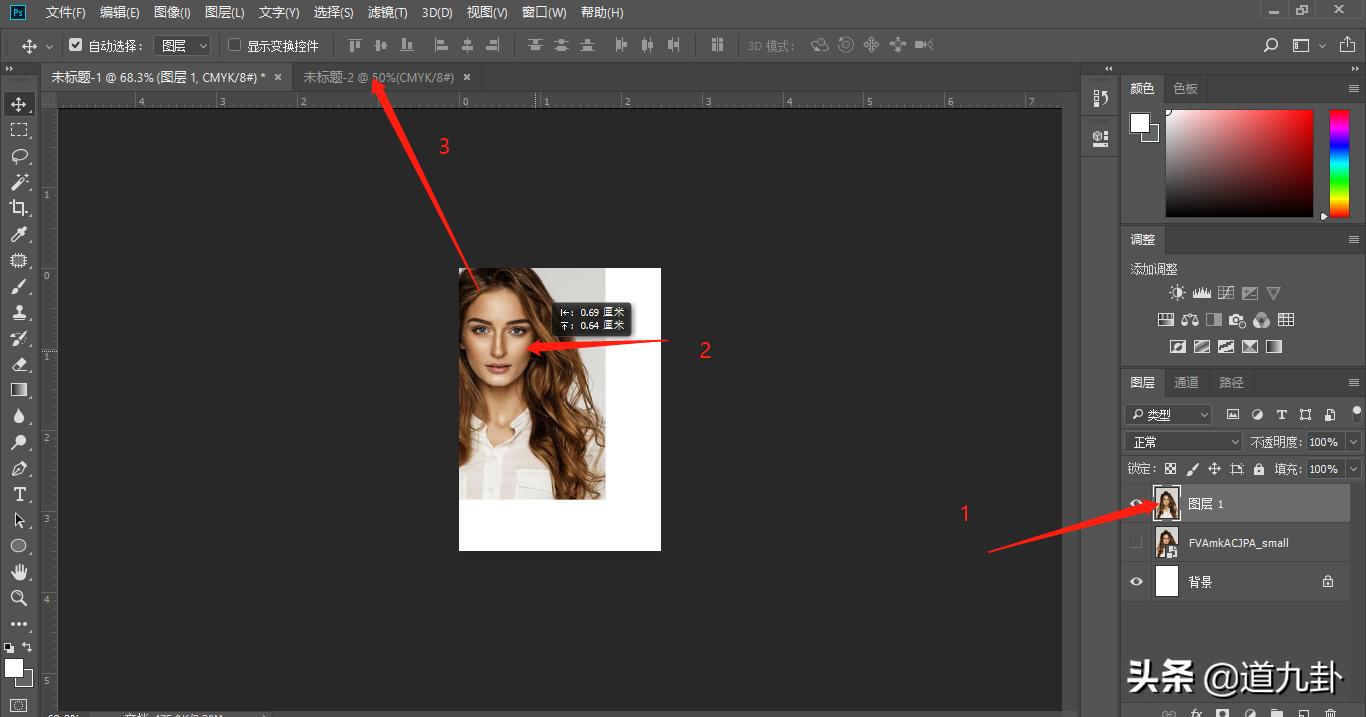The width and height of the screenshot is (1366, 717).
Task: Hide the 图层 1 layer visibility
Action: (x=1135, y=504)
